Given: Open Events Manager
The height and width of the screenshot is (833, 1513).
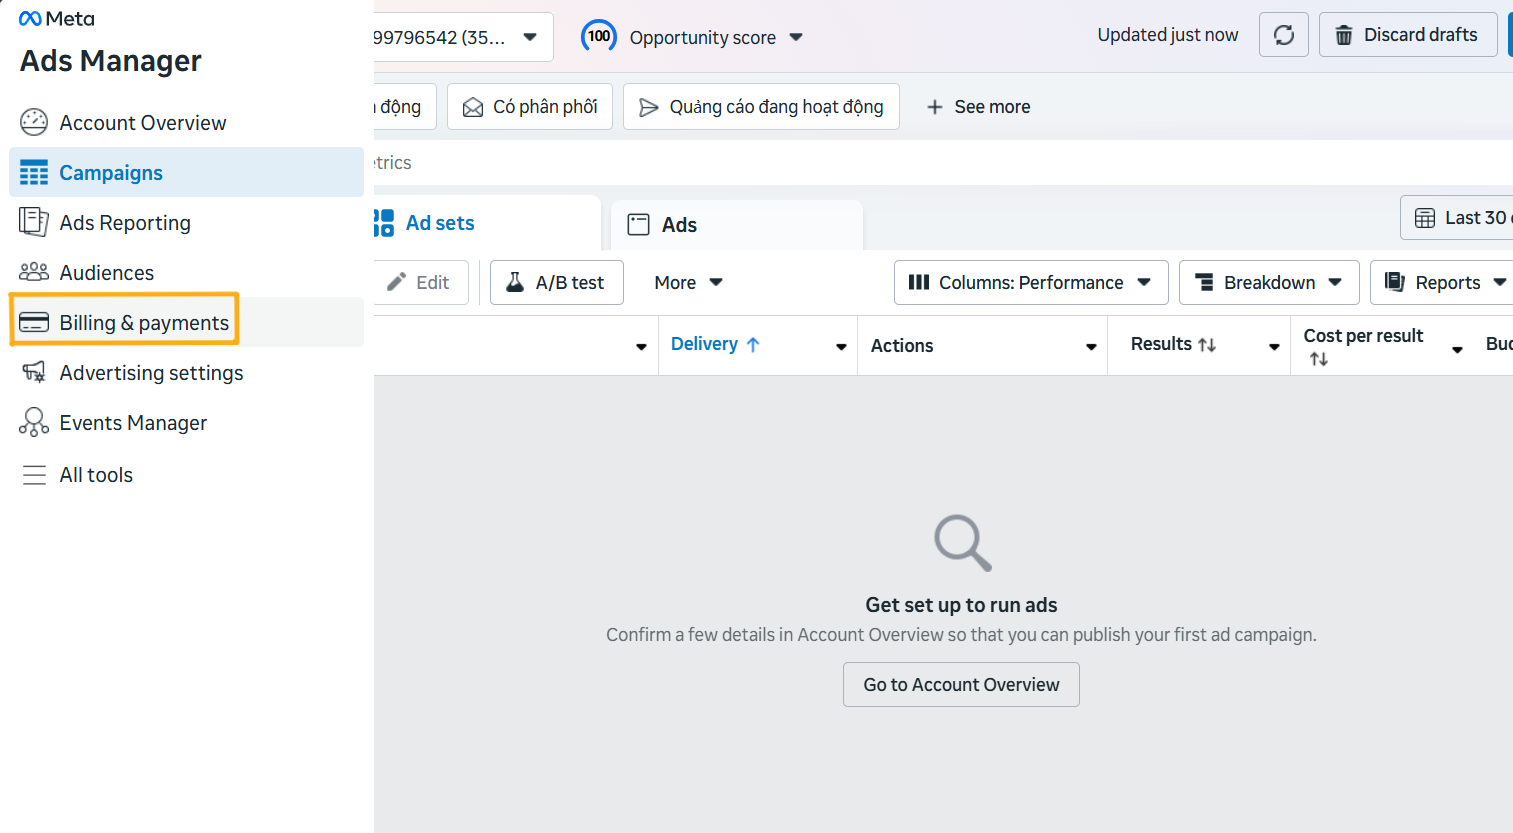Looking at the screenshot, I should (x=133, y=423).
